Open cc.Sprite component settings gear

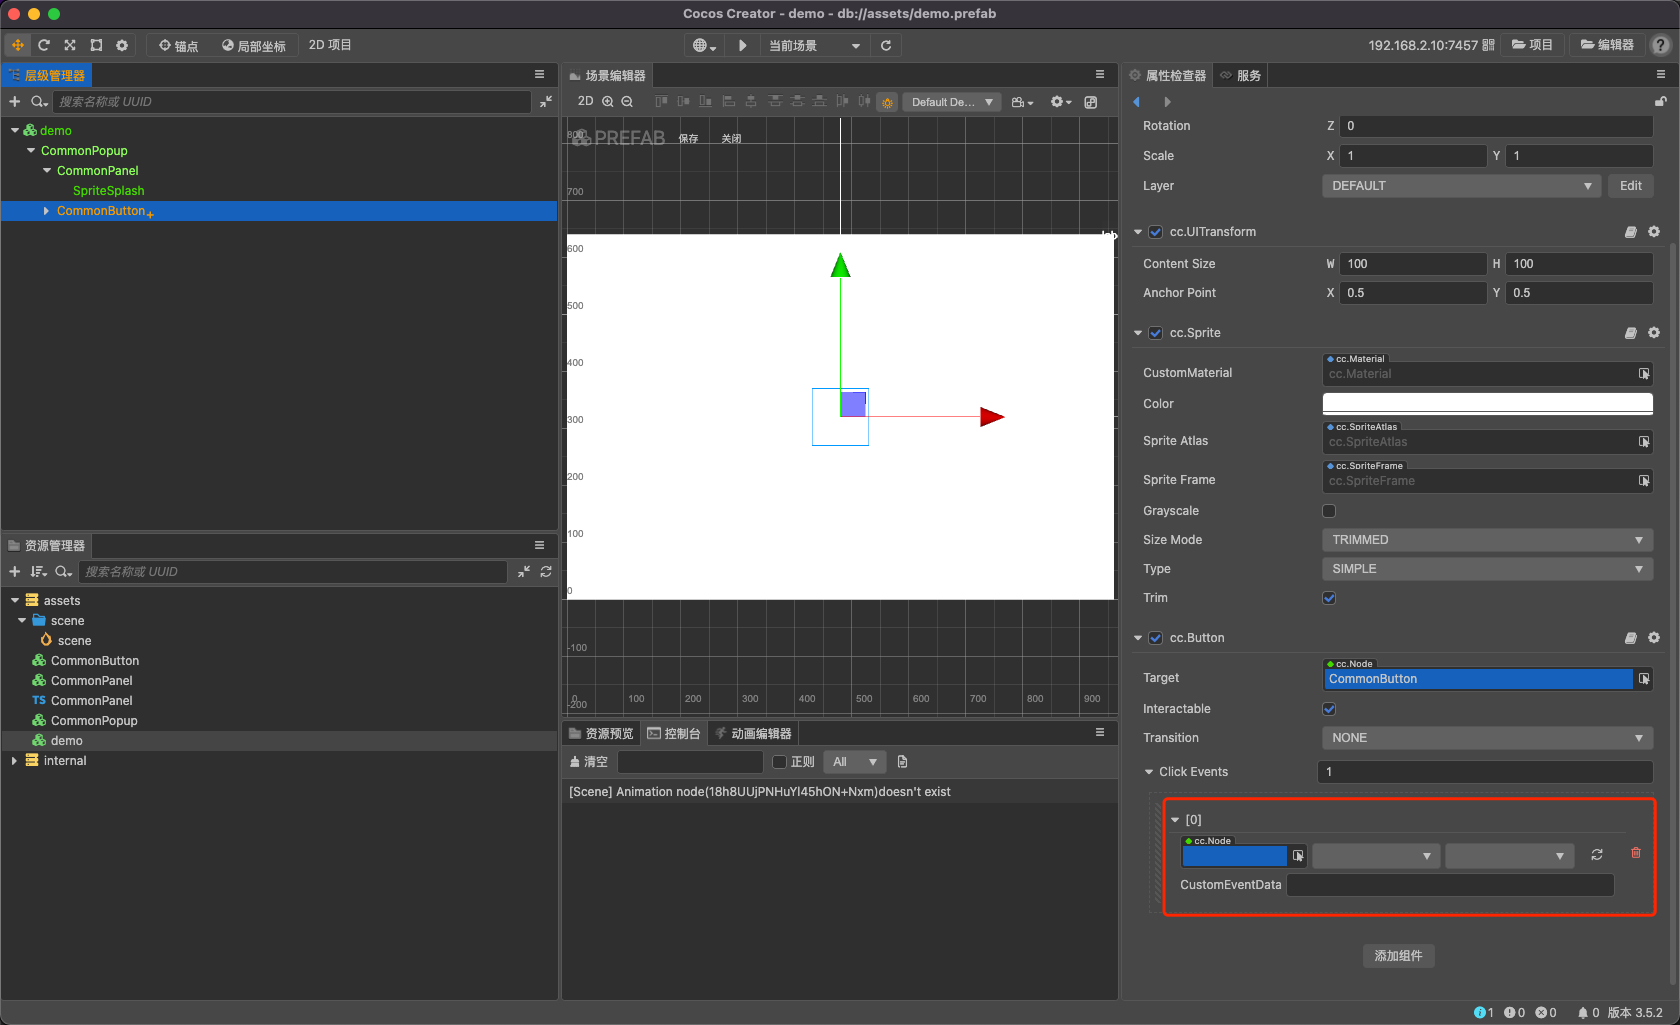[1654, 333]
